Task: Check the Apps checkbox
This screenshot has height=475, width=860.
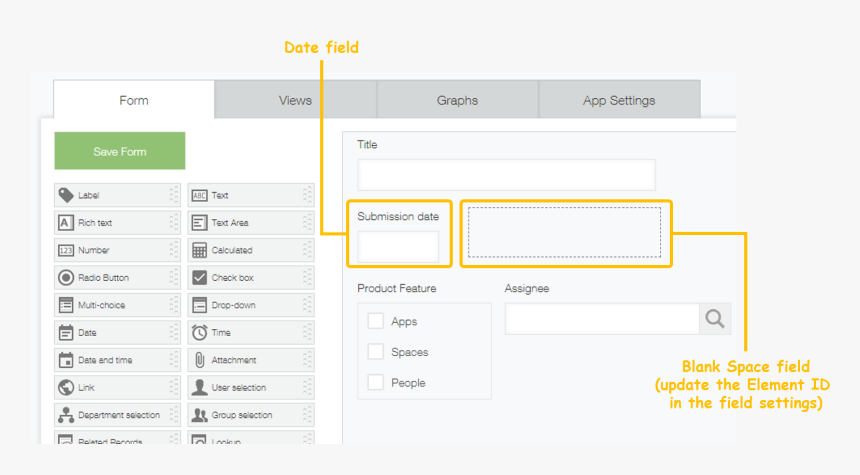Action: [376, 321]
